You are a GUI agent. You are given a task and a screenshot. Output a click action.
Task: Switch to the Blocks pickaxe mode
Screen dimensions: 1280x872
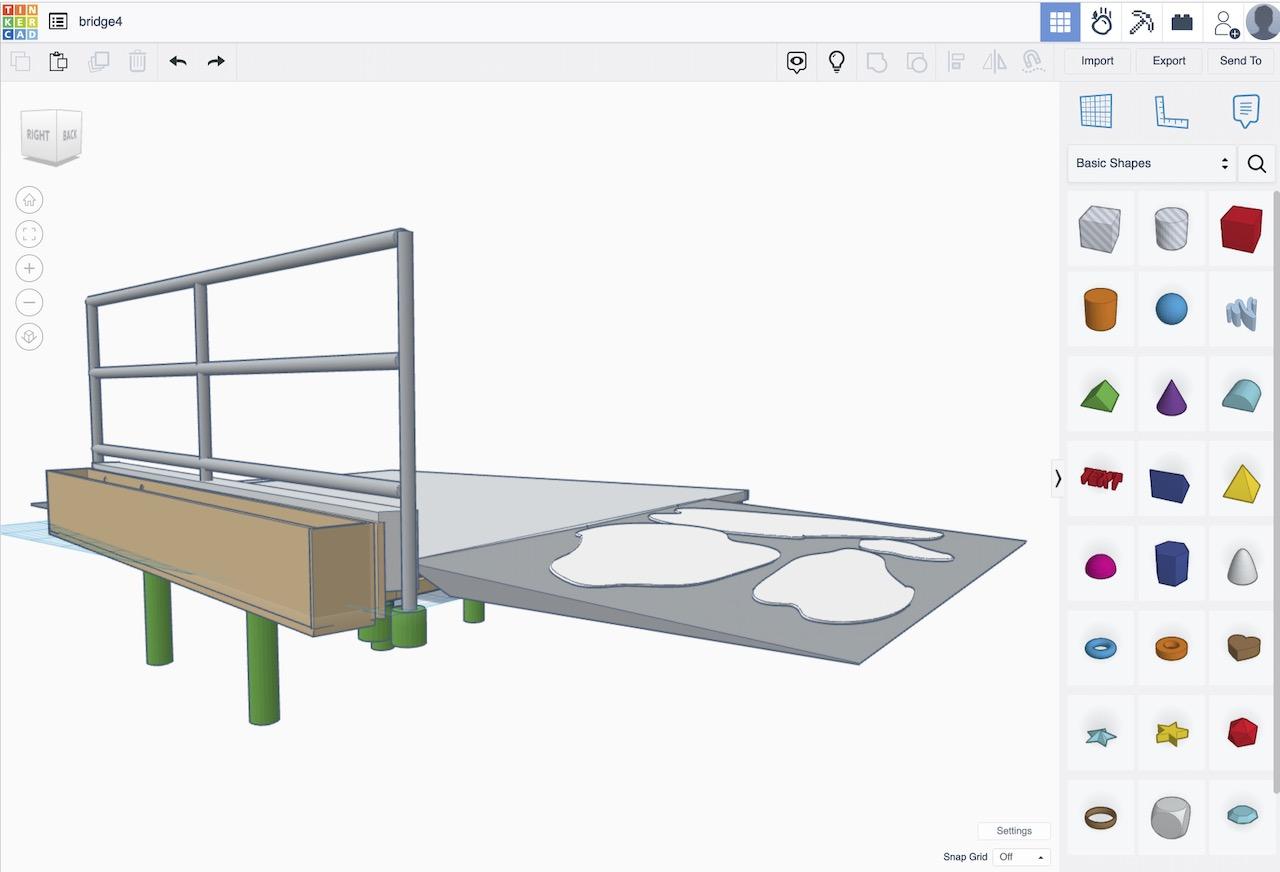(x=1142, y=21)
